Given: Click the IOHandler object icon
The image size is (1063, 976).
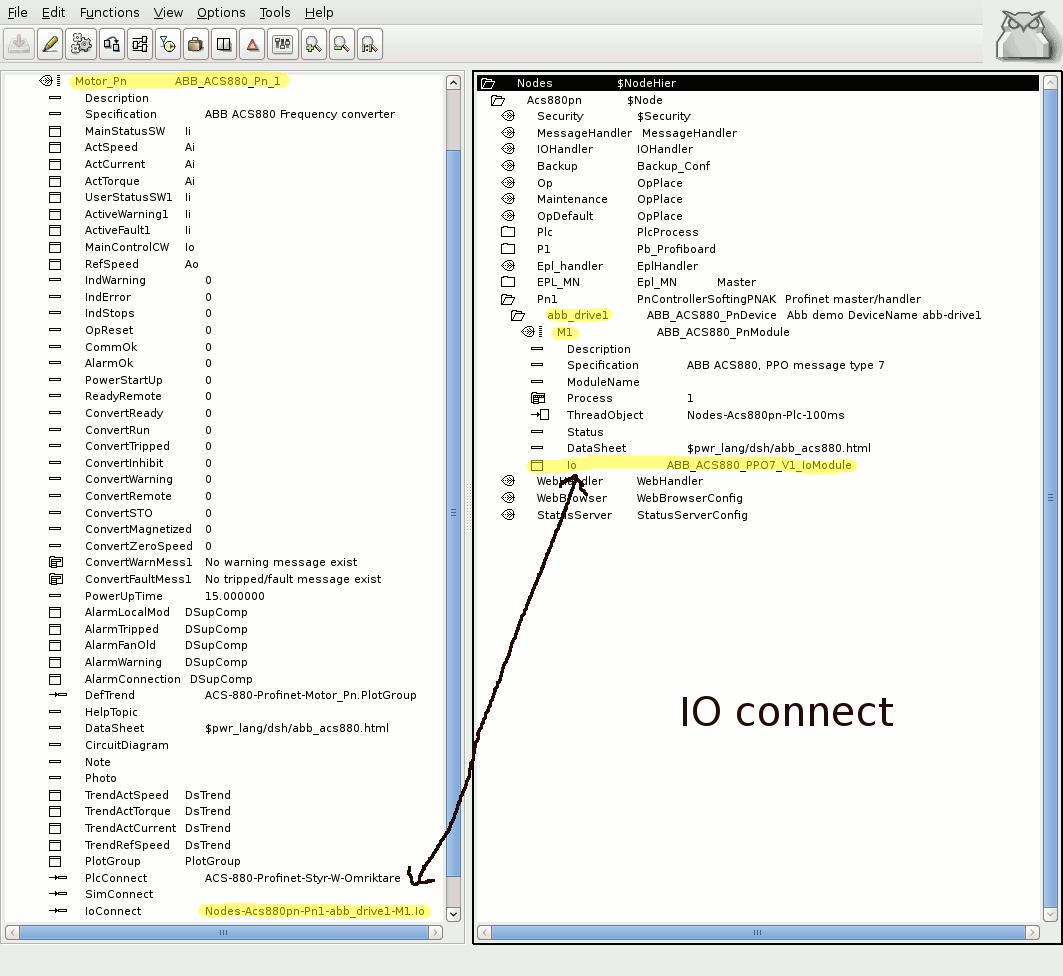Looking at the screenshot, I should tap(508, 149).
